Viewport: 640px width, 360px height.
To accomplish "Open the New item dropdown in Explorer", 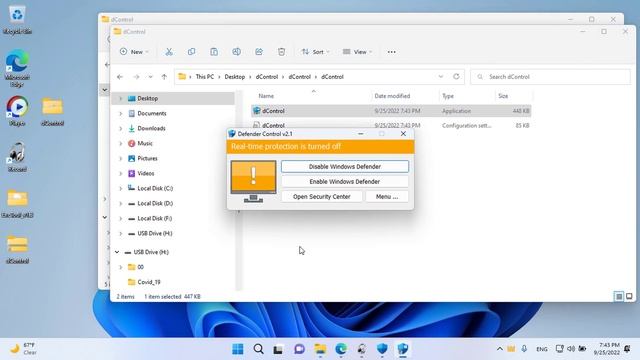I will pyautogui.click(x=134, y=52).
